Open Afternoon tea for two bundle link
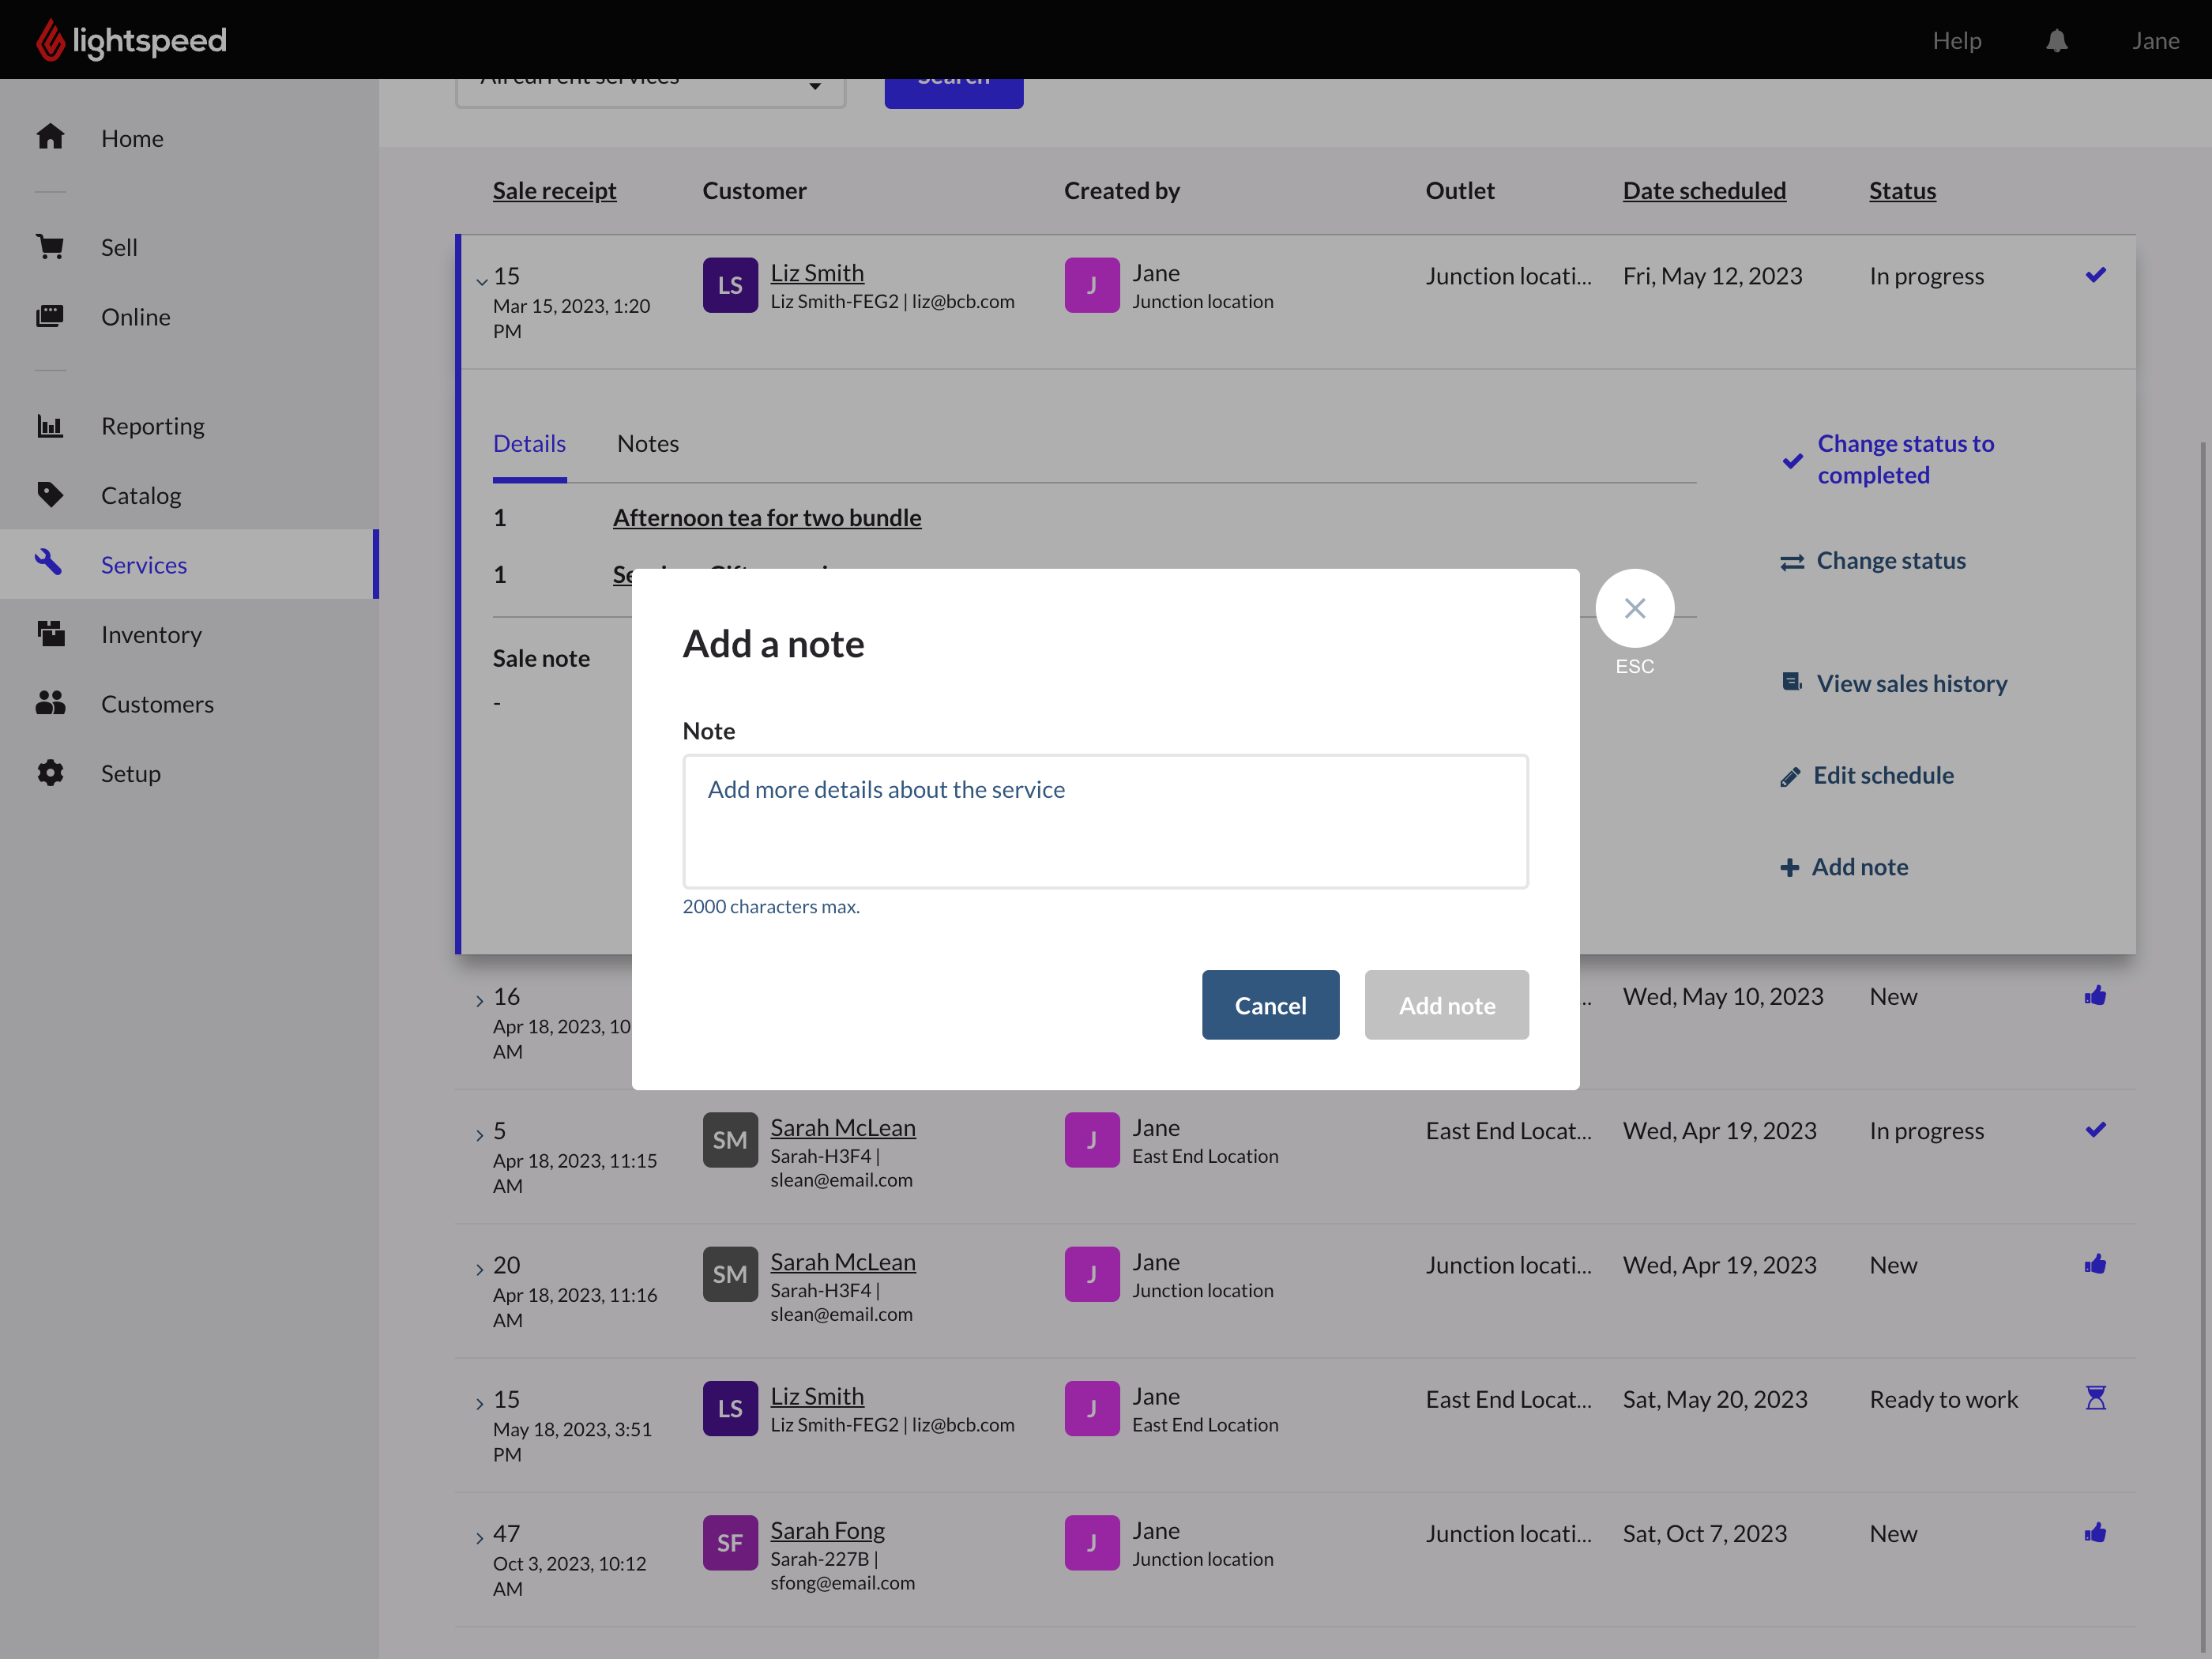 tap(767, 517)
